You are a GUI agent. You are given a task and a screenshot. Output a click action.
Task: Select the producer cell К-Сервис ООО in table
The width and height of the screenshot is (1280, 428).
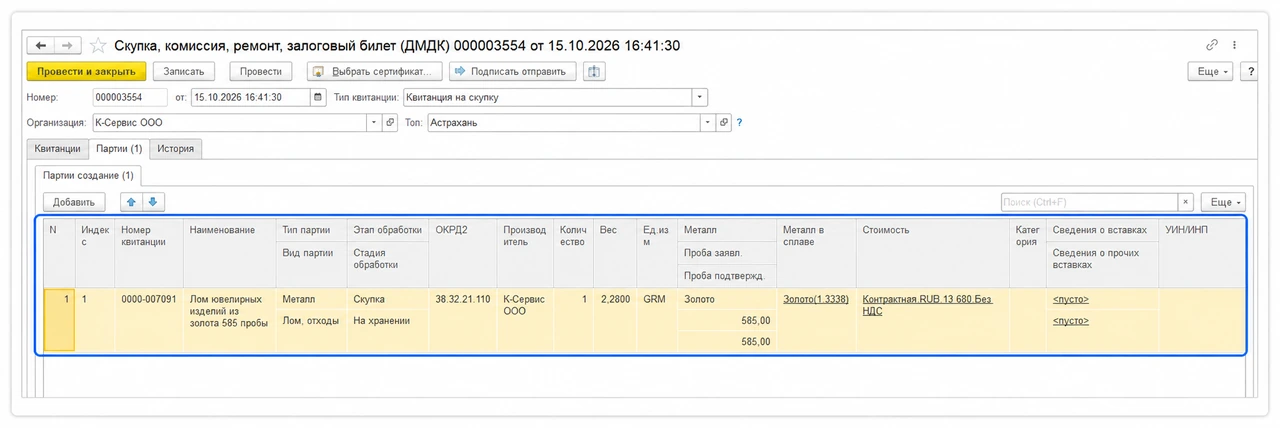(526, 320)
